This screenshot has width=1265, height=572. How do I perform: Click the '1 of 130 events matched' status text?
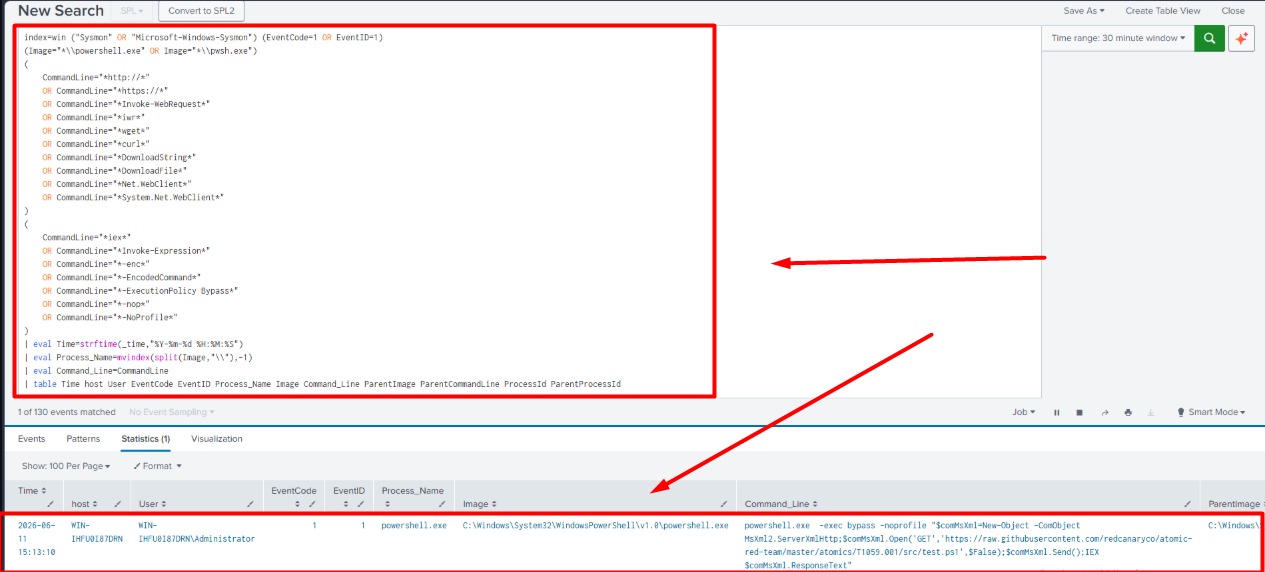click(65, 412)
